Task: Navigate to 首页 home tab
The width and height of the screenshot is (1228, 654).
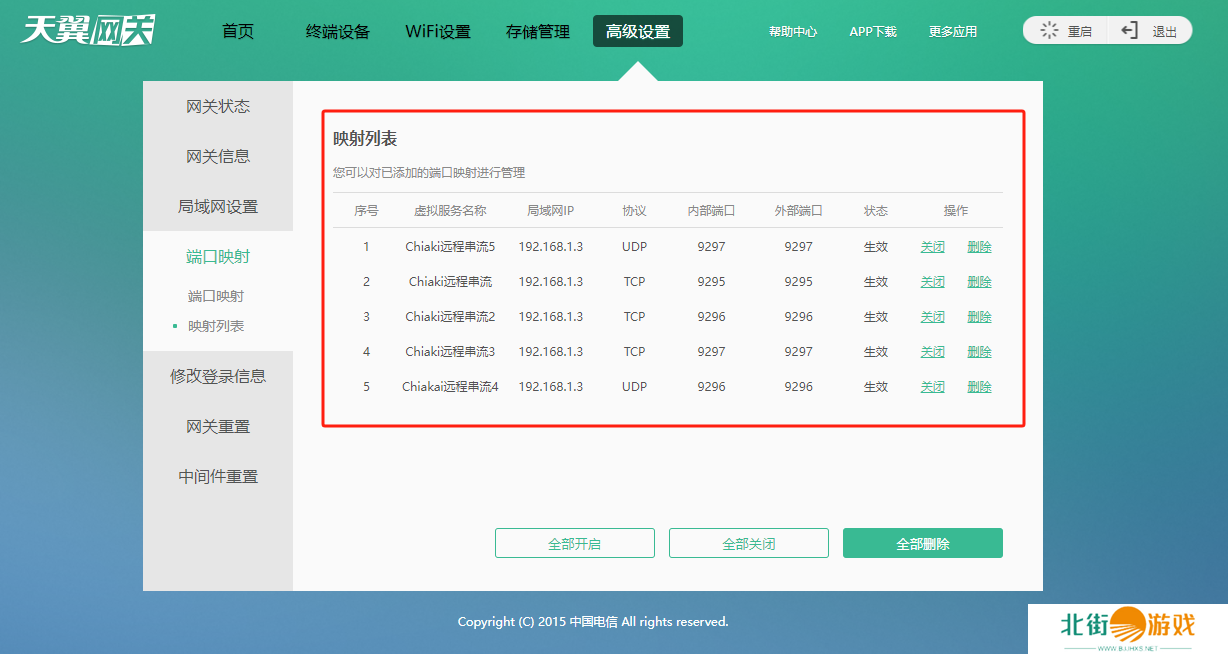Action: coord(238,31)
